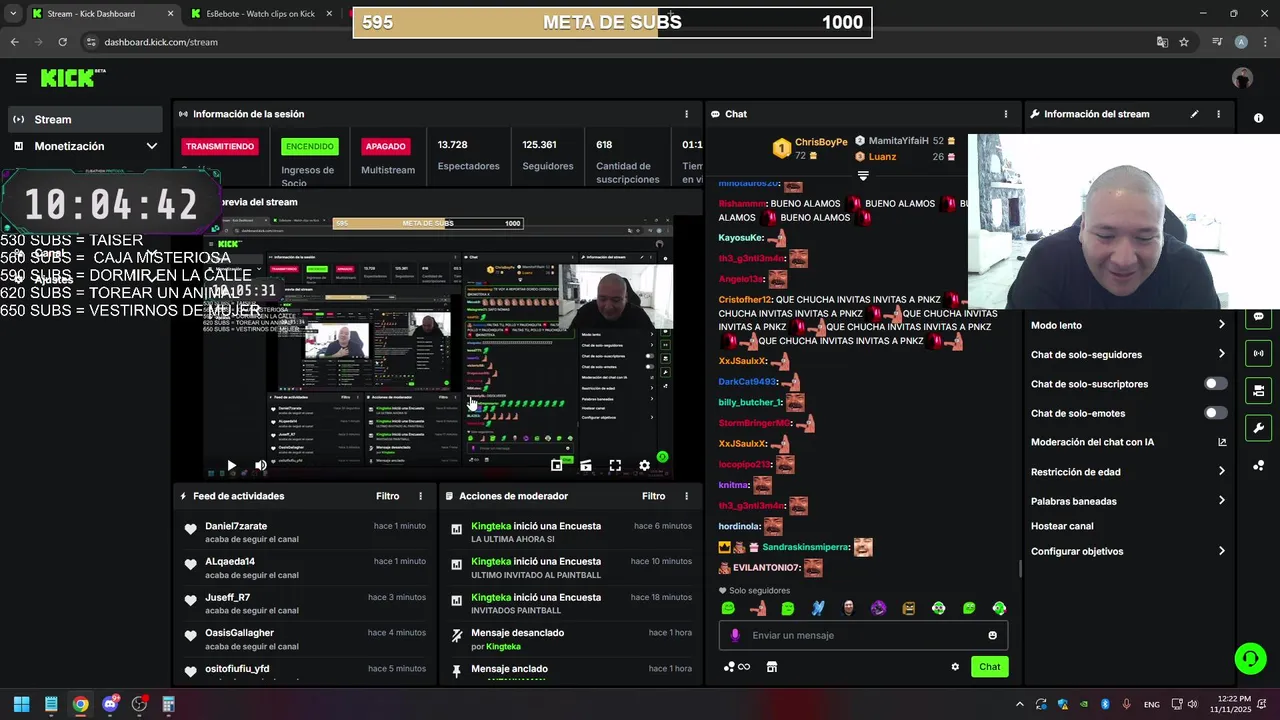This screenshot has height=720, width=1280.
Task: Open the shop icon below chat input
Action: (x=772, y=667)
